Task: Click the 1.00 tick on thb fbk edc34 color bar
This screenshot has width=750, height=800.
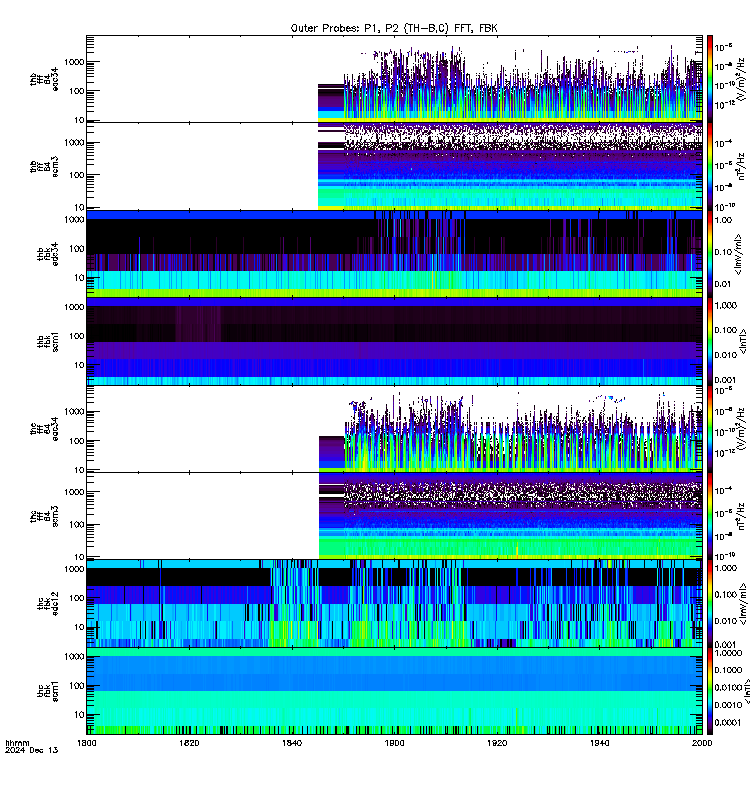Action: tap(723, 220)
